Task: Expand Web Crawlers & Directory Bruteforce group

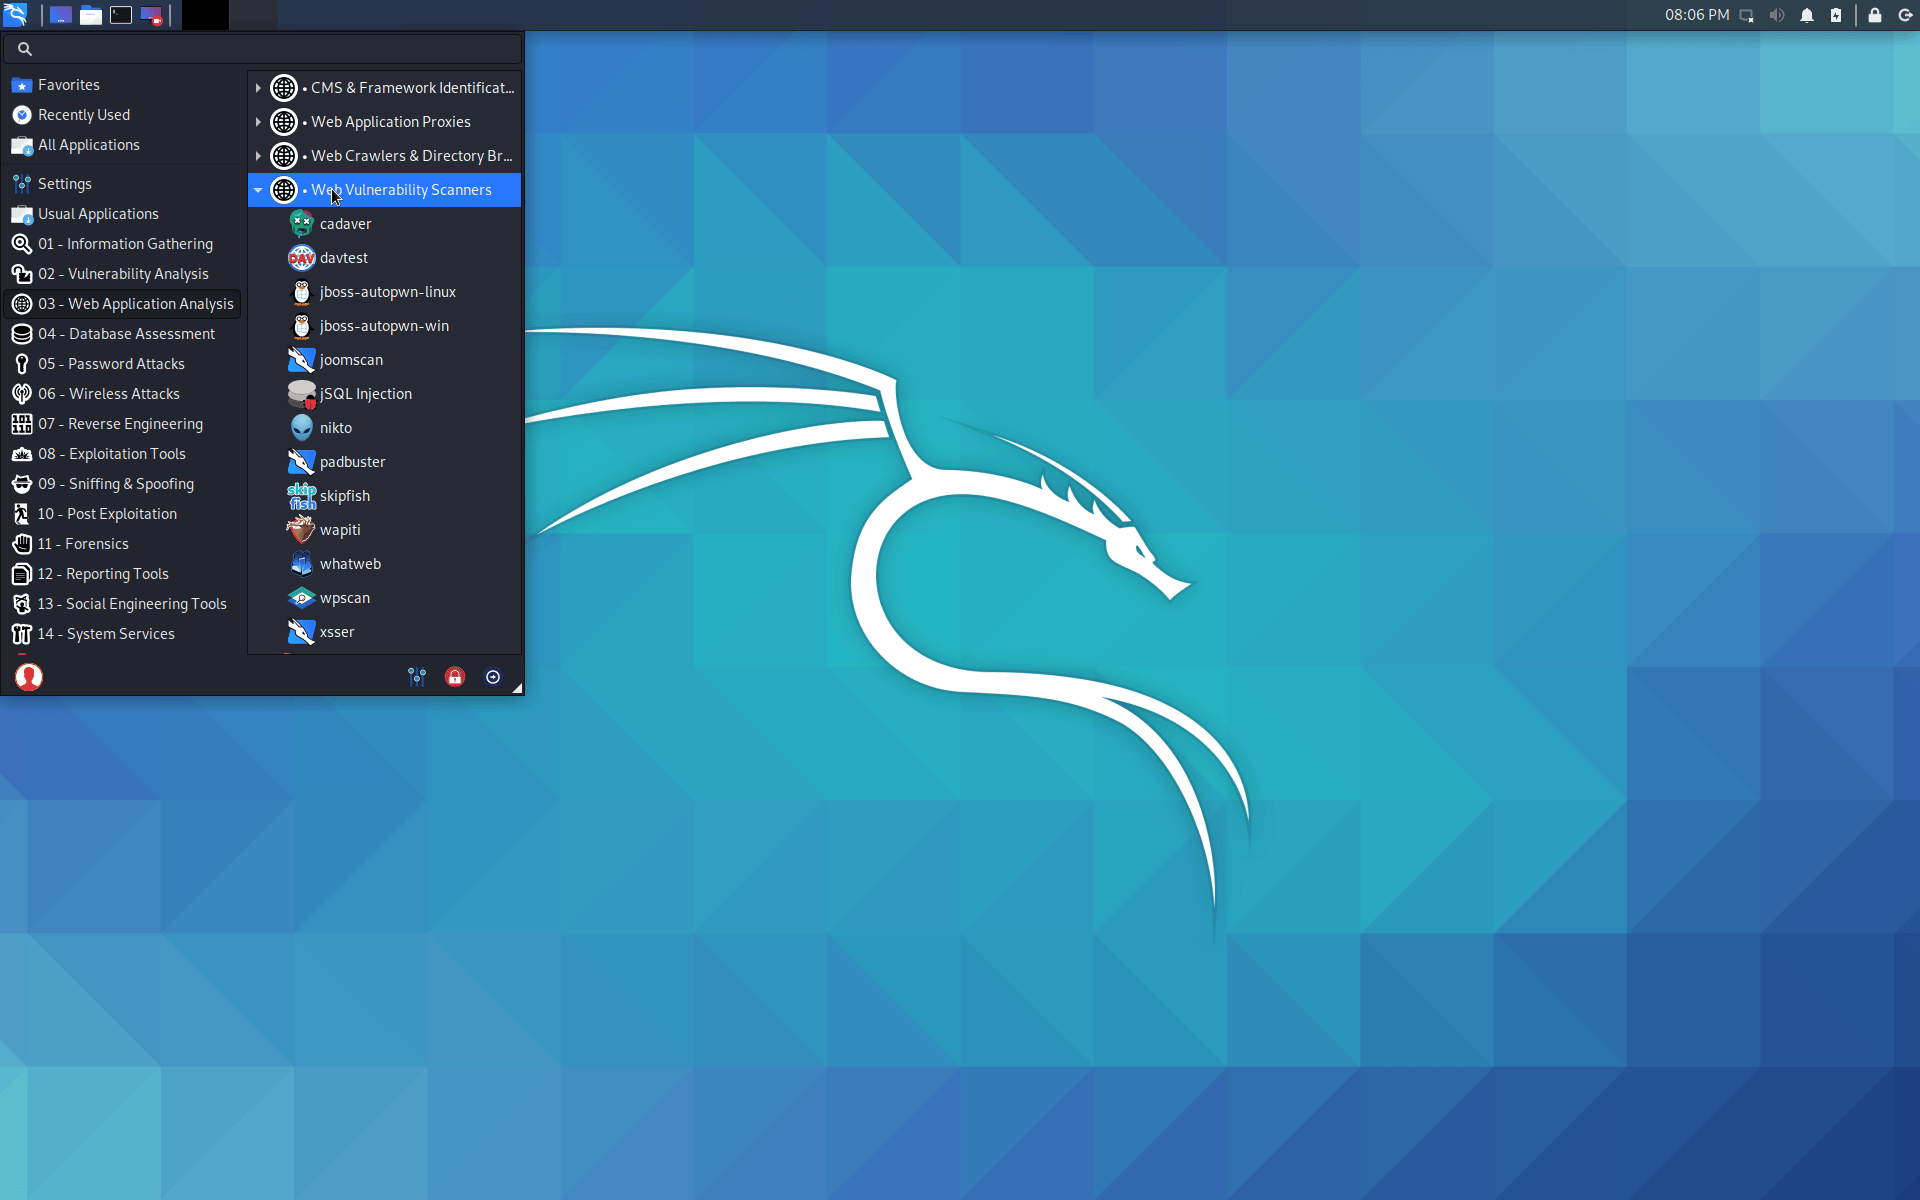Action: [258, 156]
